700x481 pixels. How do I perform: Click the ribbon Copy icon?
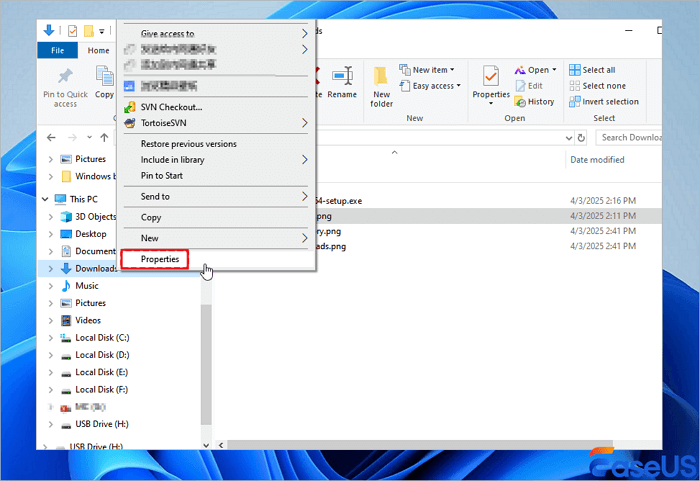(x=105, y=75)
